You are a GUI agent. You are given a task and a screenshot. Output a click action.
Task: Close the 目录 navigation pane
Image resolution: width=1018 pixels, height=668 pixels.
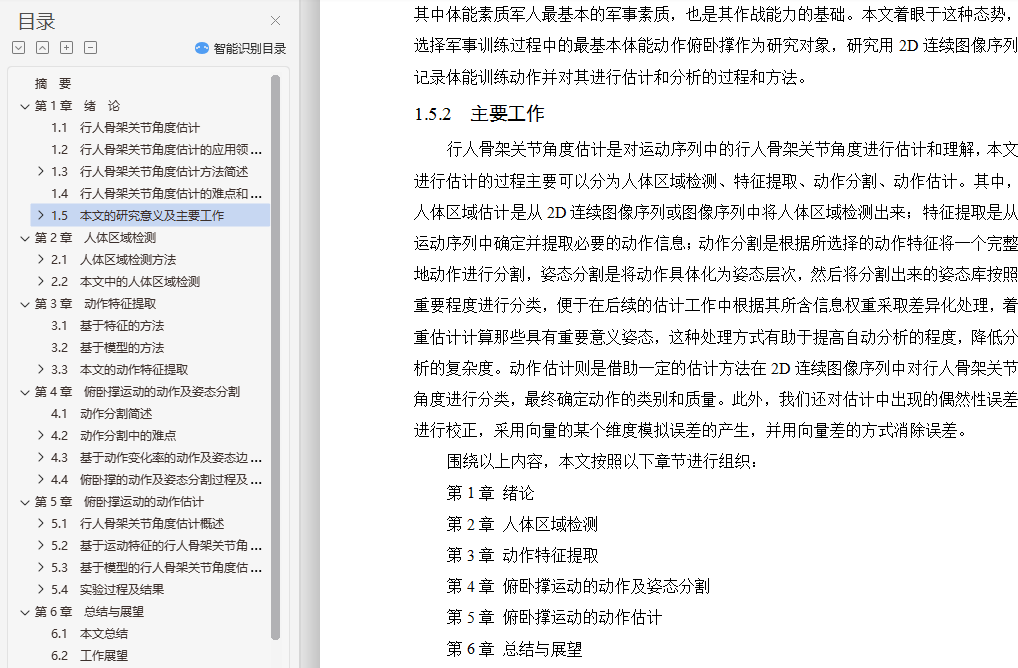click(275, 21)
